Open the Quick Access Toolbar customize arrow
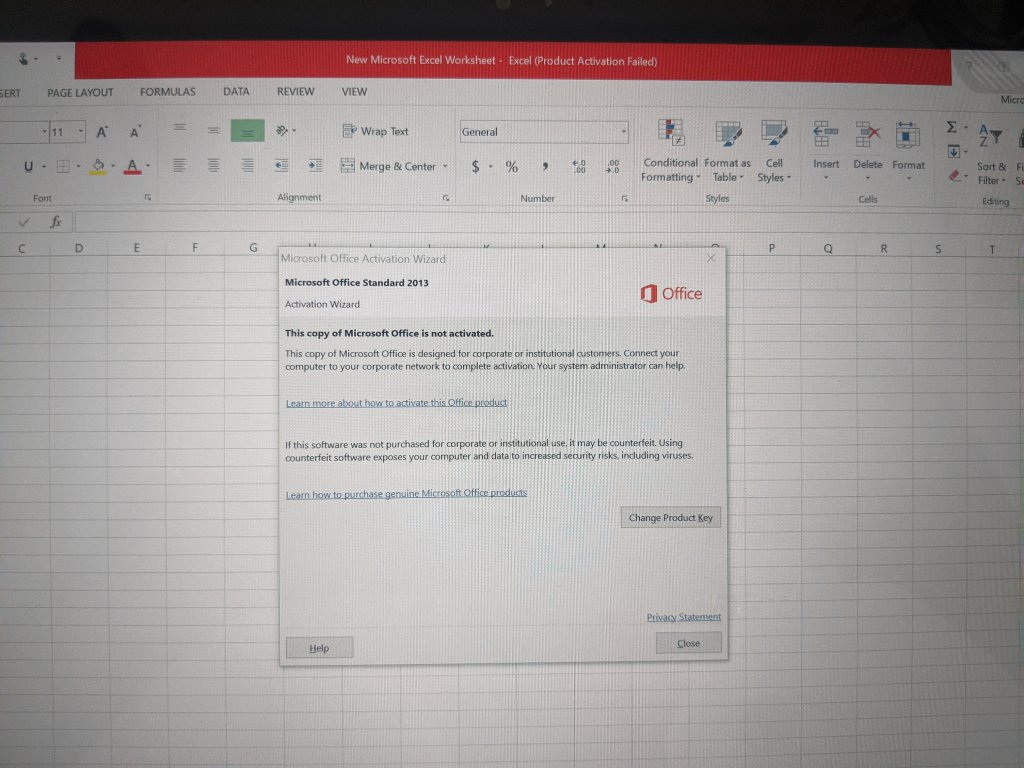Viewport: 1024px width, 768px height. click(59, 58)
